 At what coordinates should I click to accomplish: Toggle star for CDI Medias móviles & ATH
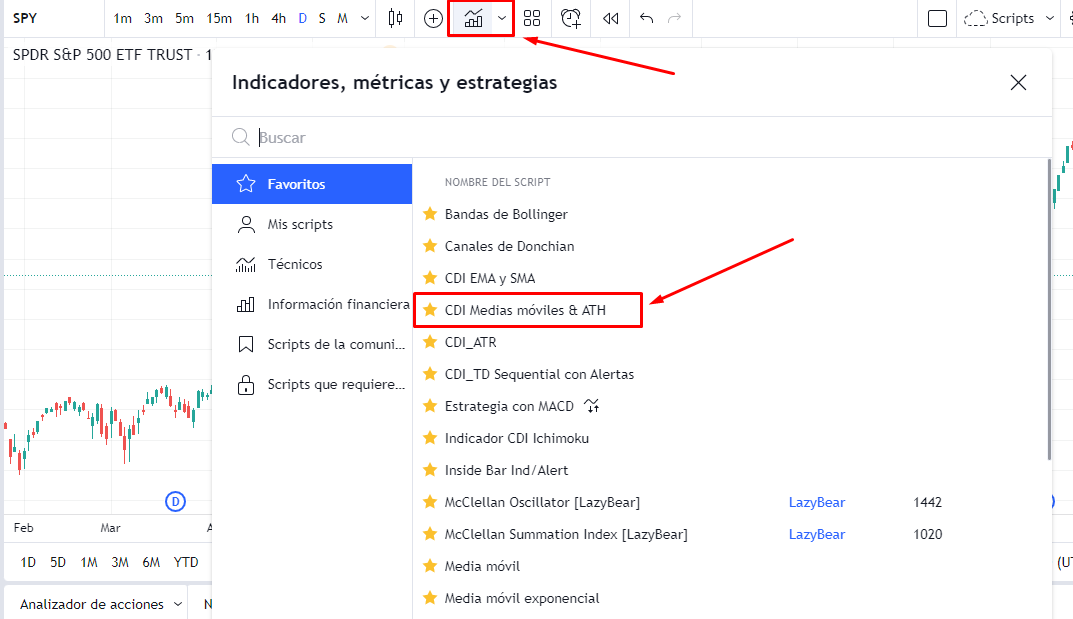coord(430,310)
